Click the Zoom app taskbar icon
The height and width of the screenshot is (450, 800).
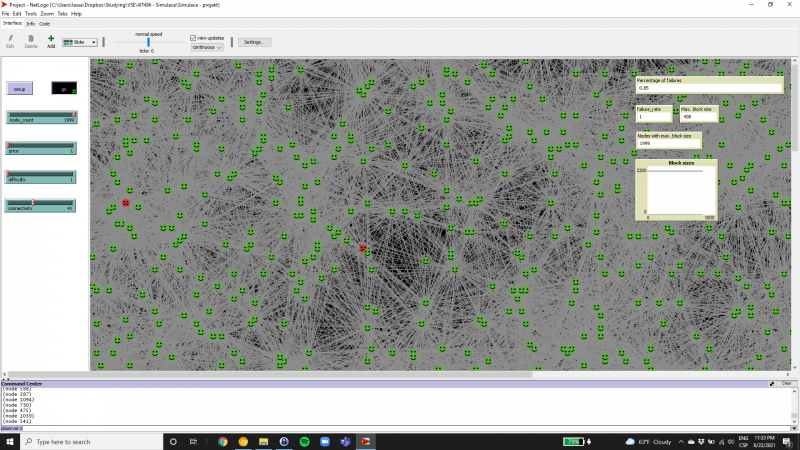tap(325, 441)
